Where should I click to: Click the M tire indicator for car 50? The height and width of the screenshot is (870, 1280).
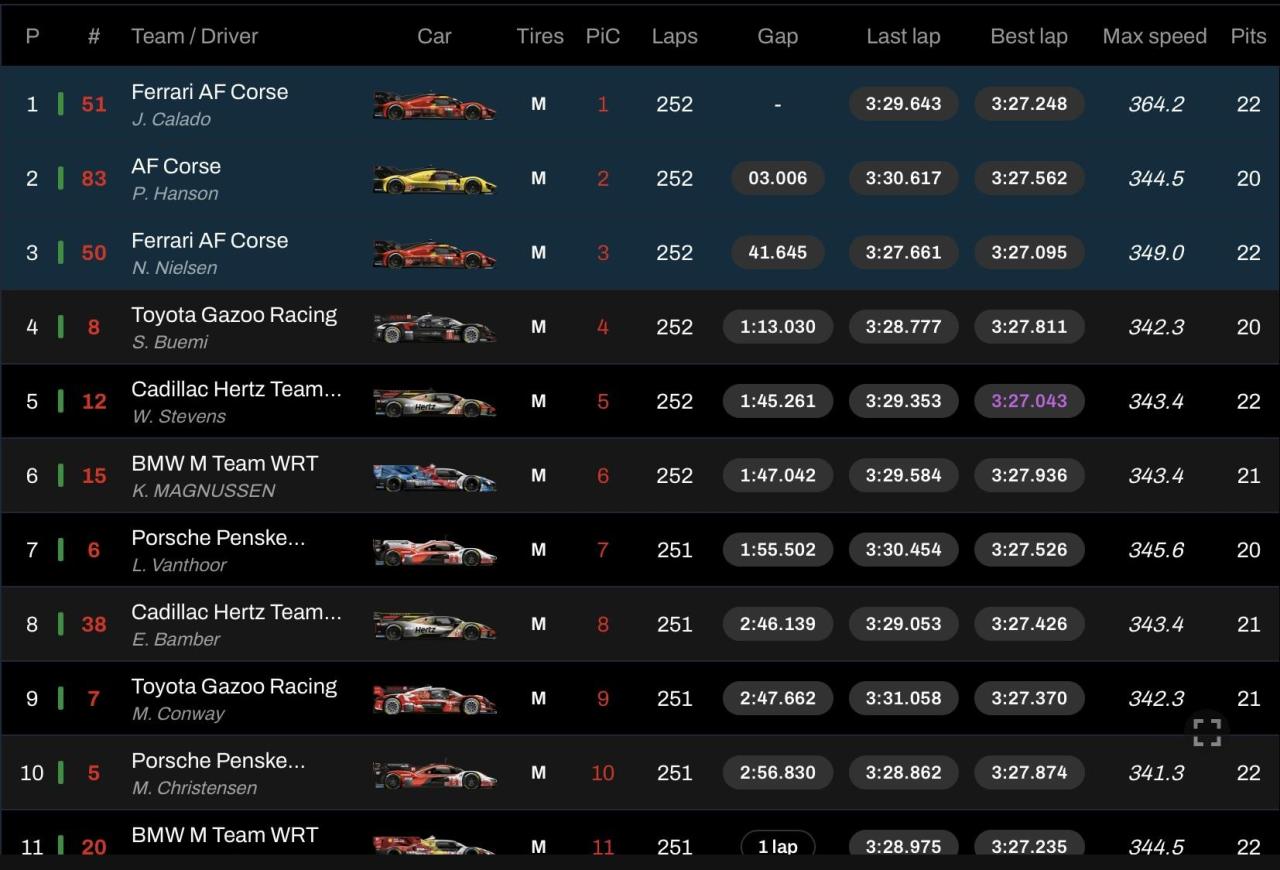pos(538,253)
